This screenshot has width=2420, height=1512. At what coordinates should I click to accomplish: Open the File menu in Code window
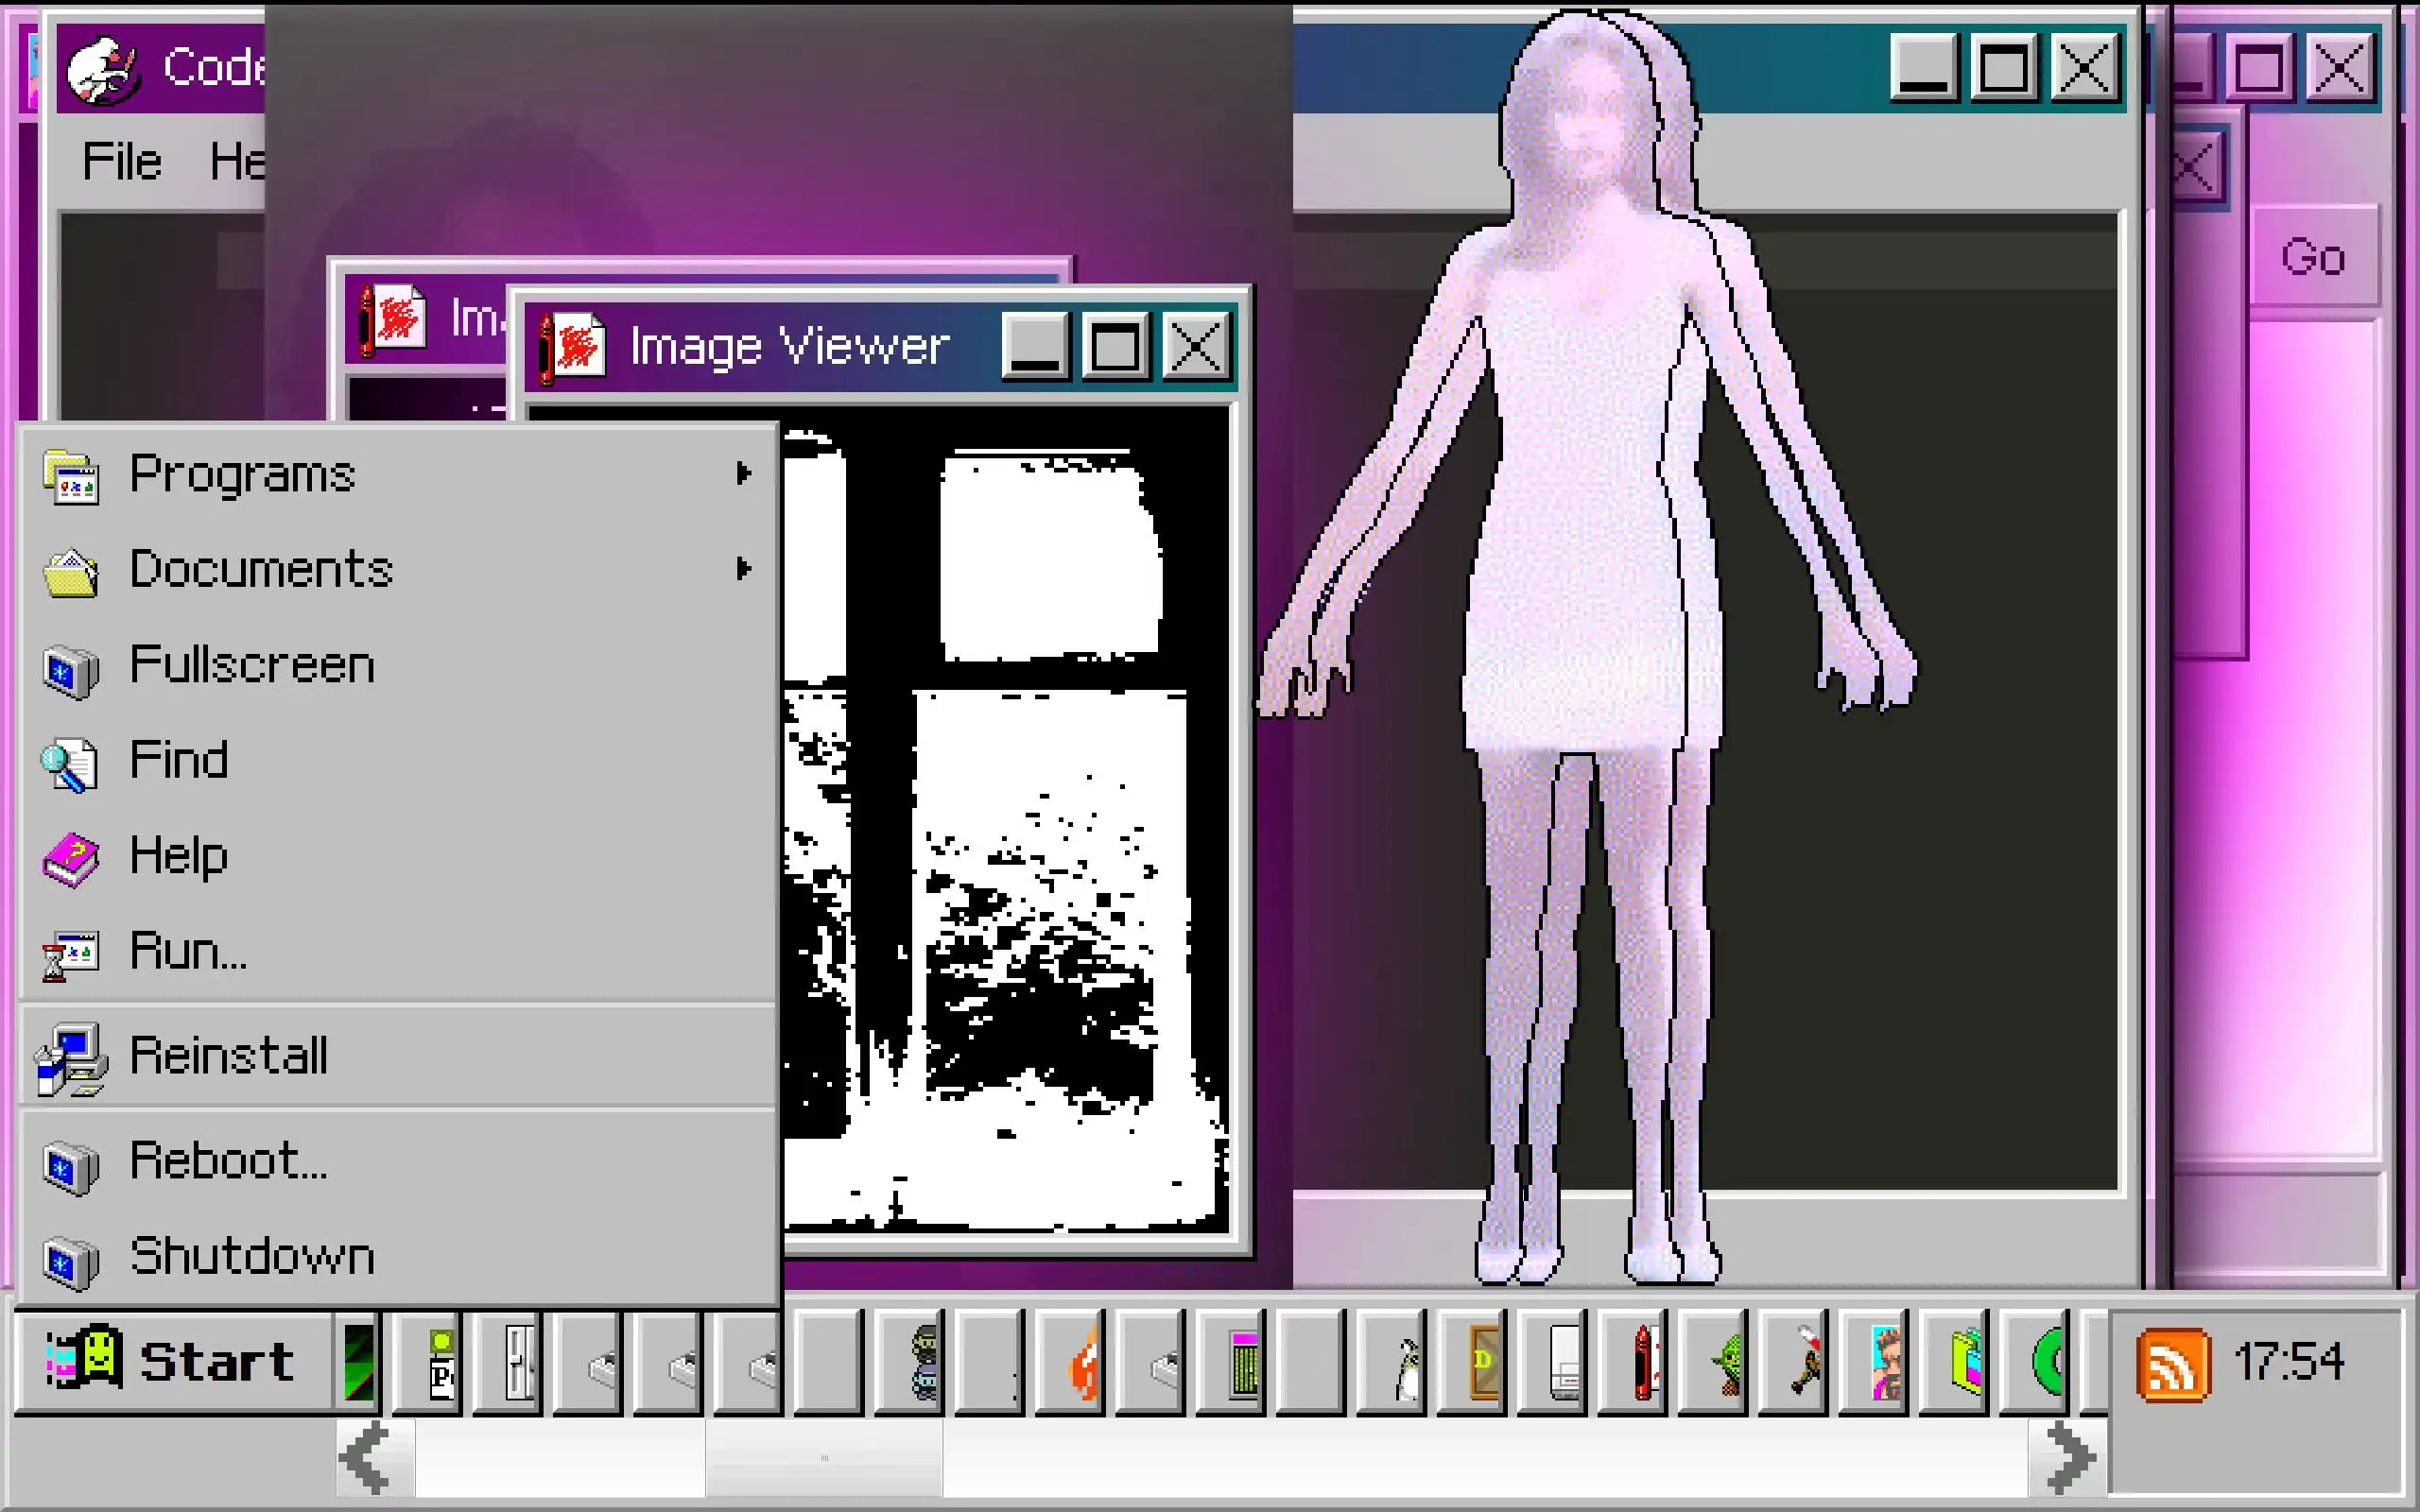121,161
